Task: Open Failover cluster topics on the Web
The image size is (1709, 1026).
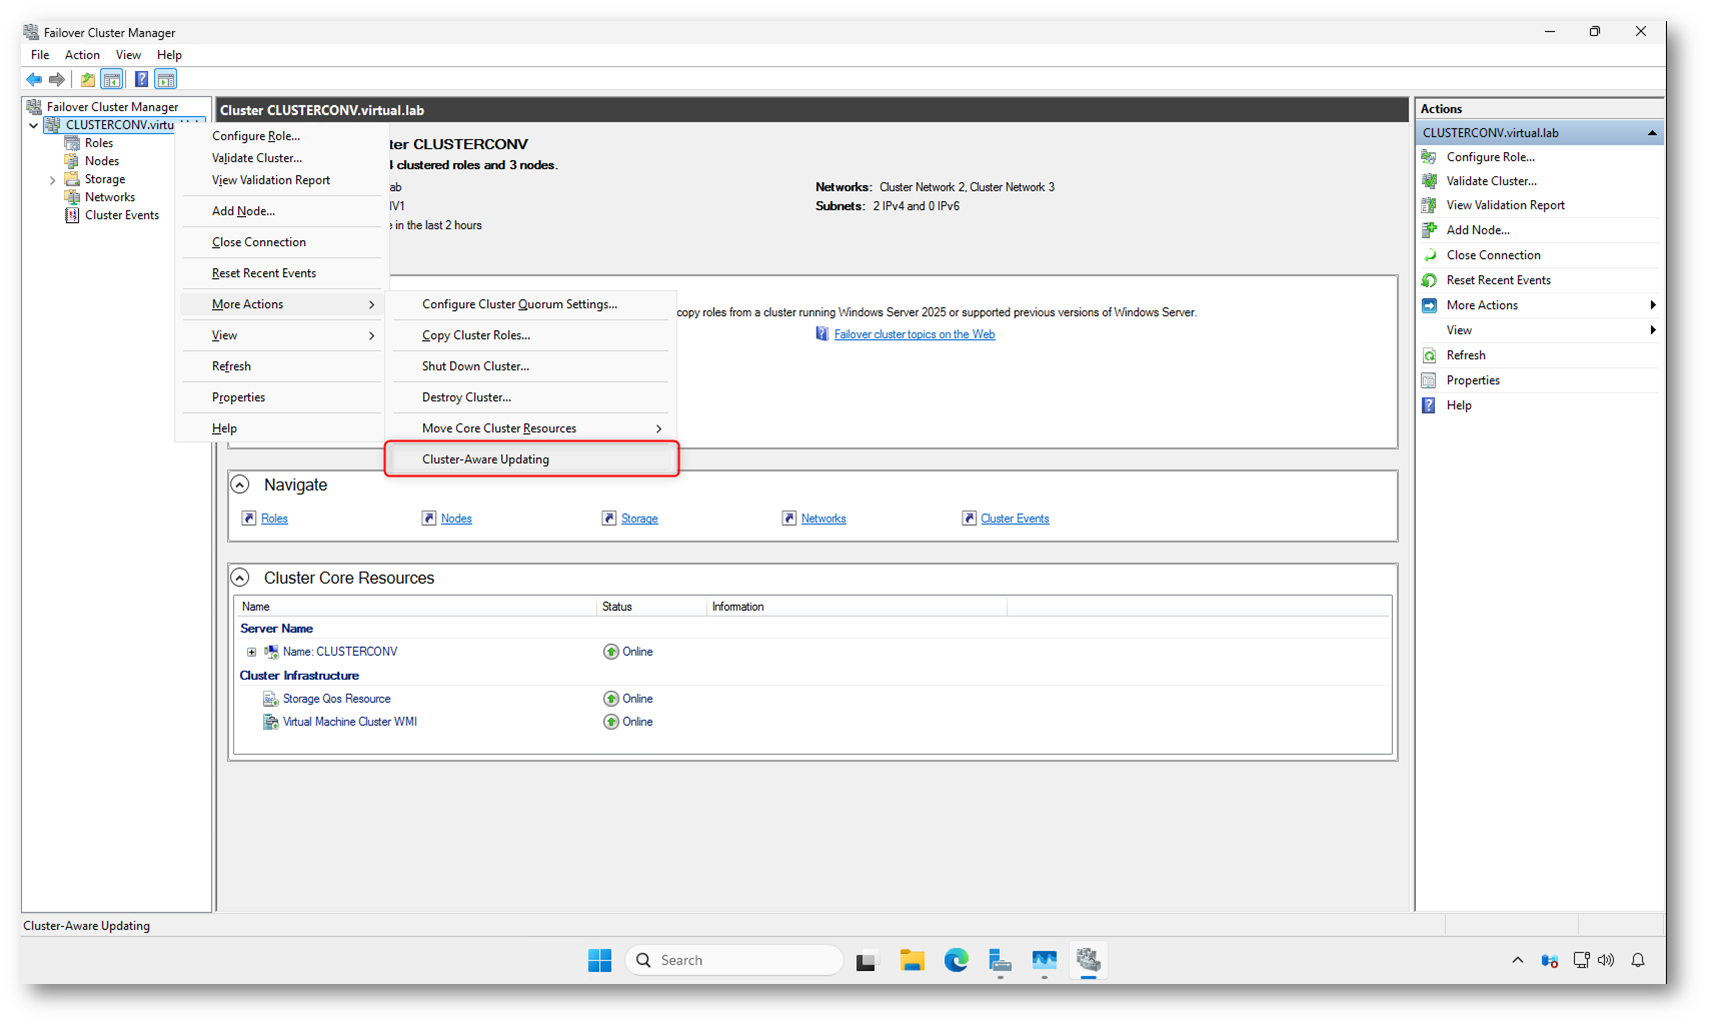Action: tap(914, 334)
